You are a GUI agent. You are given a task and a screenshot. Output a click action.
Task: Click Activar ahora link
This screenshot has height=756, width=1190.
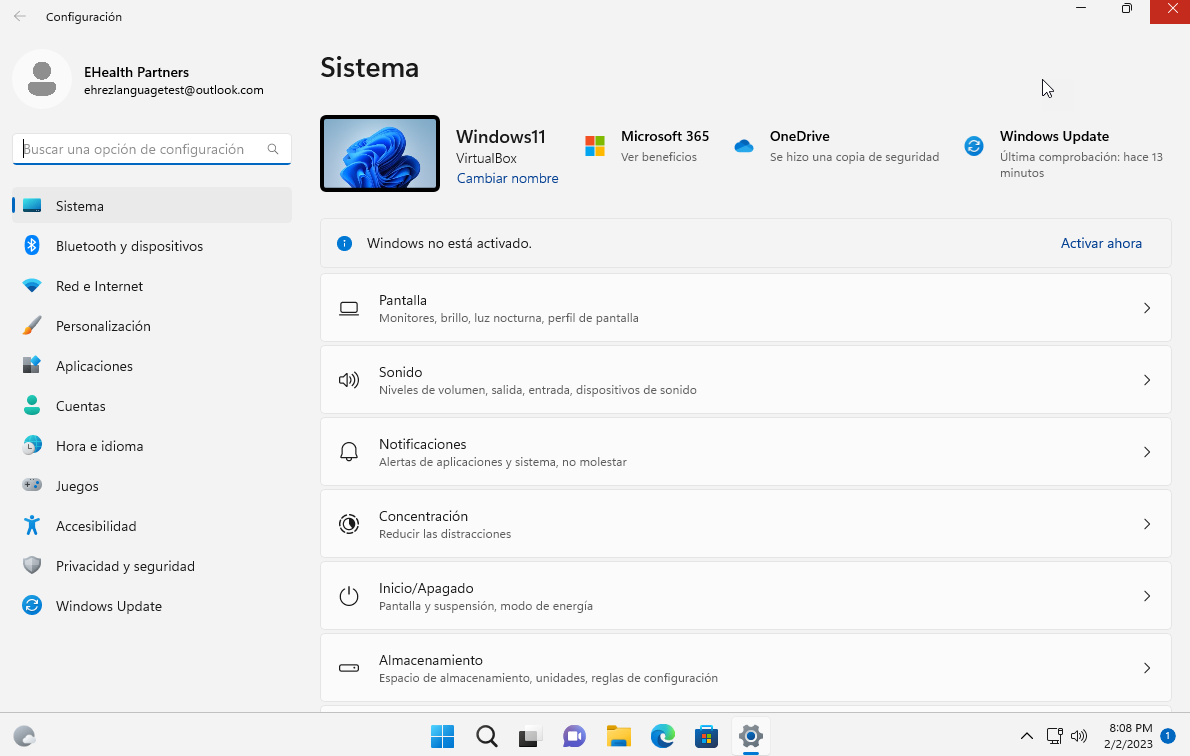pos(1101,243)
